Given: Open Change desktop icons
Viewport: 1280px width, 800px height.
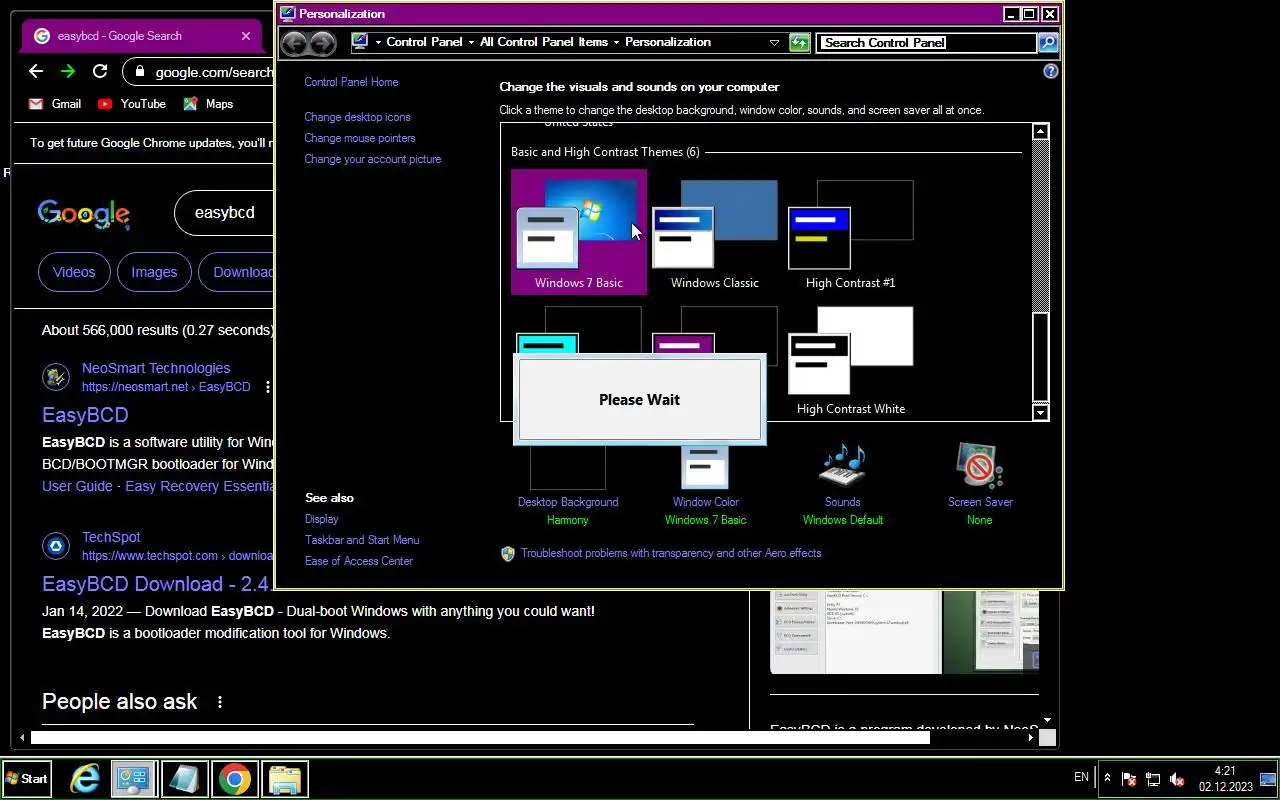Looking at the screenshot, I should coord(357,117).
